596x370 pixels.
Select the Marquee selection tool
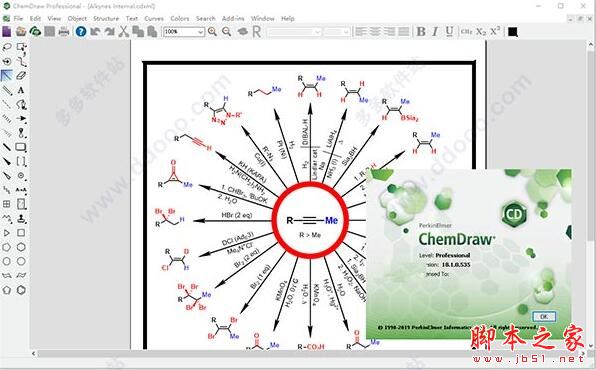(21, 47)
